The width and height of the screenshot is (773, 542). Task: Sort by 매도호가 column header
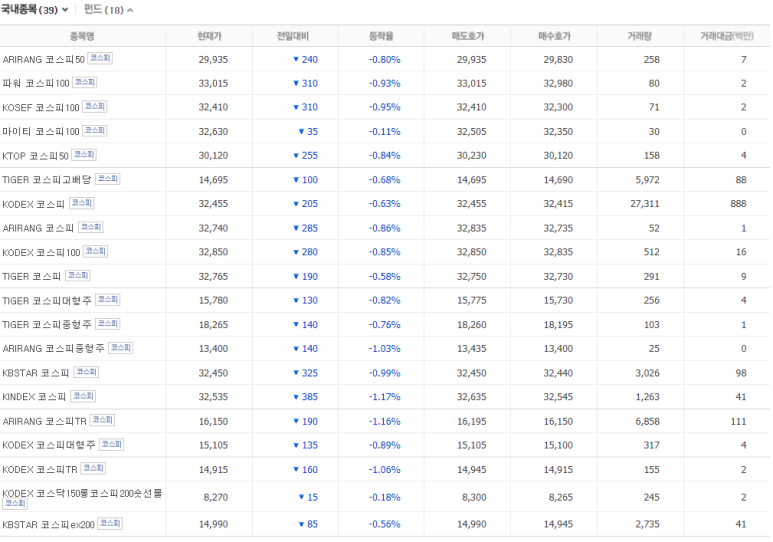point(468,36)
